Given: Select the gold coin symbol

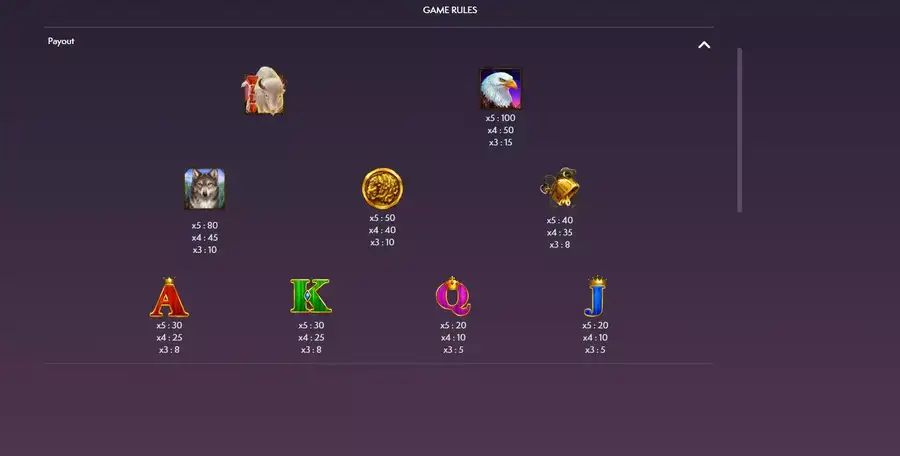Looking at the screenshot, I should 382,188.
